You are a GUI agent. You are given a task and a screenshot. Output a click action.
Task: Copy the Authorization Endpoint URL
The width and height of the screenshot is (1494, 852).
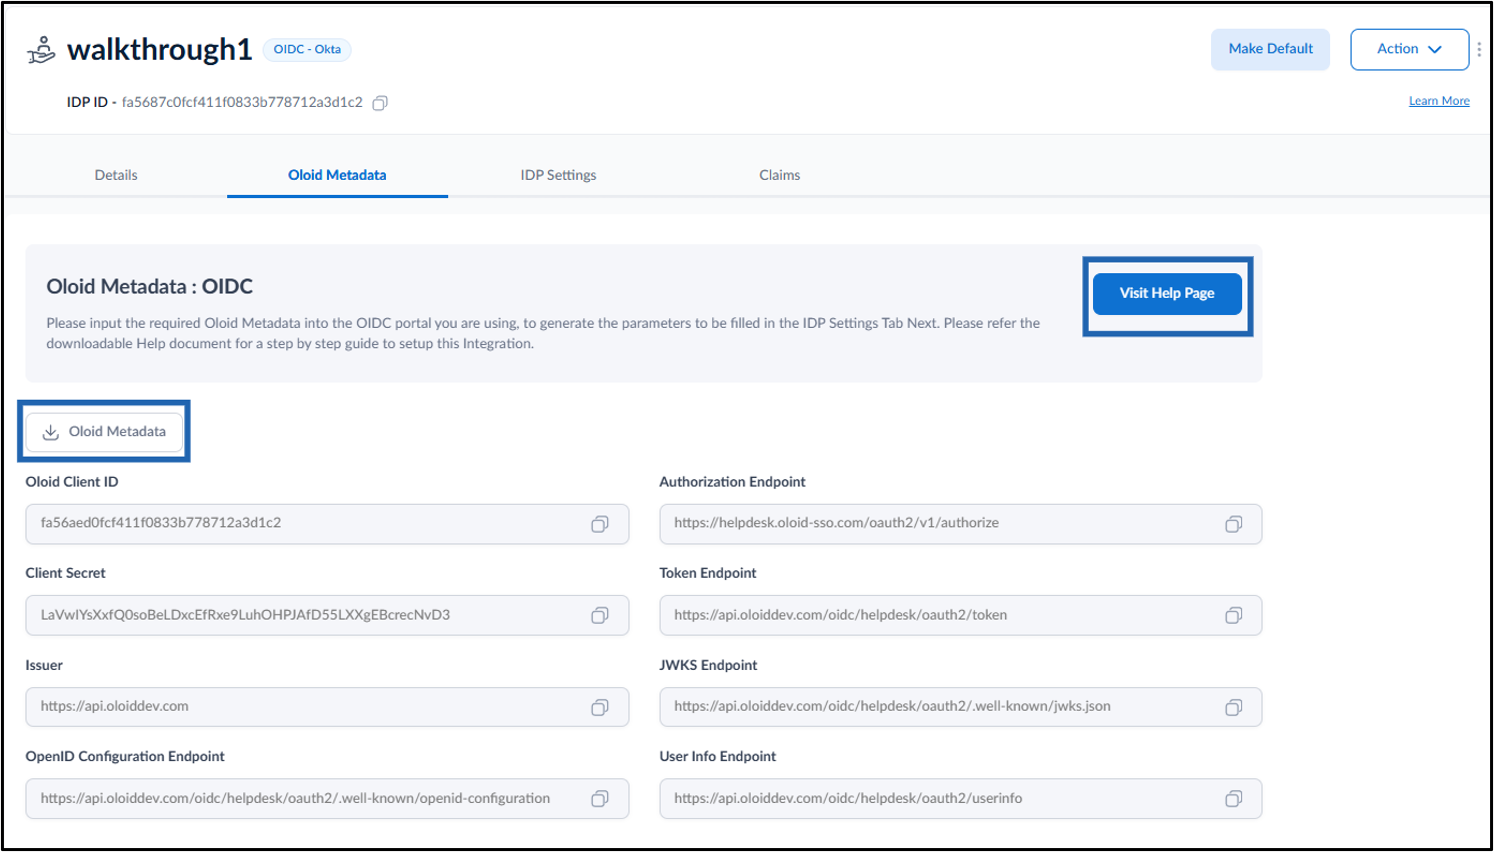click(1234, 524)
